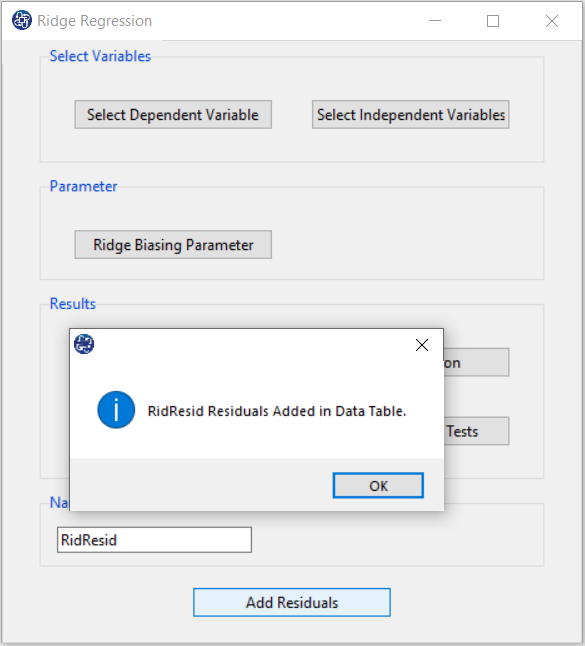Click the Select Variables group label
Viewport: 585px width, 646px height.
click(101, 56)
